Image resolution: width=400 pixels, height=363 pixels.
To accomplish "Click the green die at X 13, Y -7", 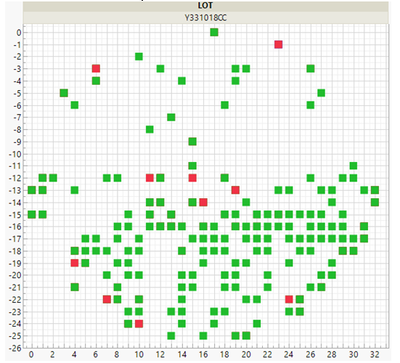I will [x=171, y=117].
